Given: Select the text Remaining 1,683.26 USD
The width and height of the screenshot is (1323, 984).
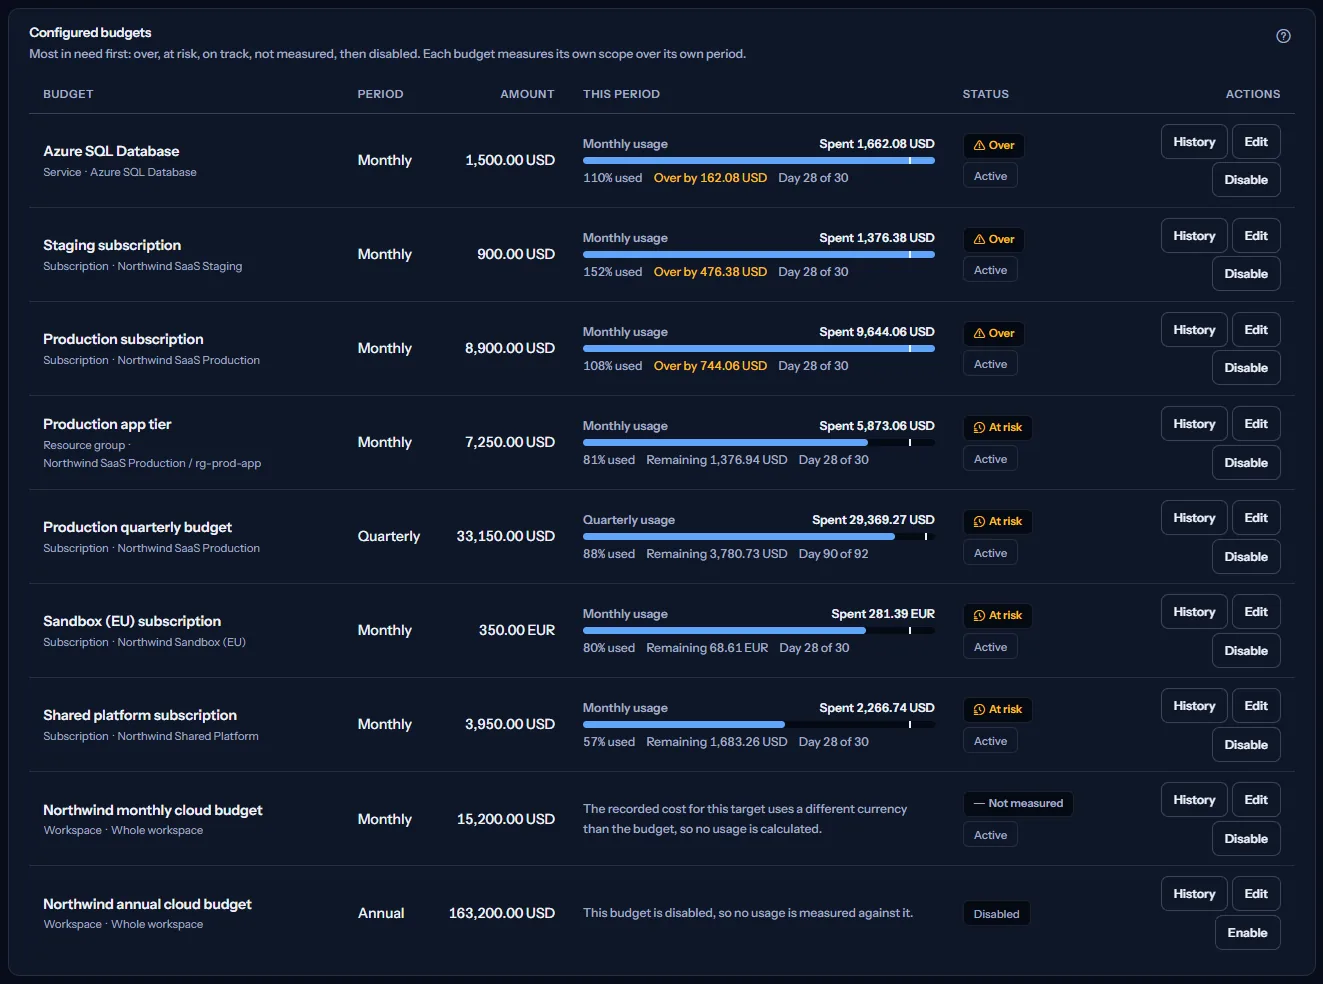Looking at the screenshot, I should [x=716, y=742].
